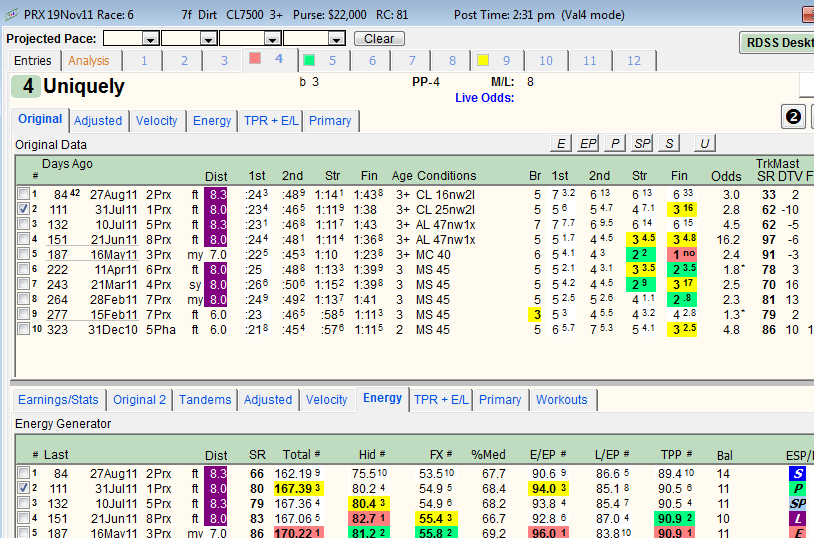Open first Projected Pace dropdown

pyautogui.click(x=151, y=39)
